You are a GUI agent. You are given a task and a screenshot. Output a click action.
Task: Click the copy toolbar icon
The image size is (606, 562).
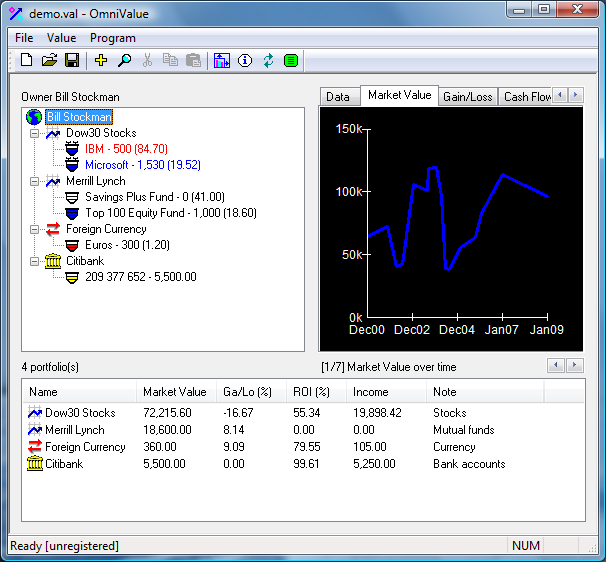170,60
